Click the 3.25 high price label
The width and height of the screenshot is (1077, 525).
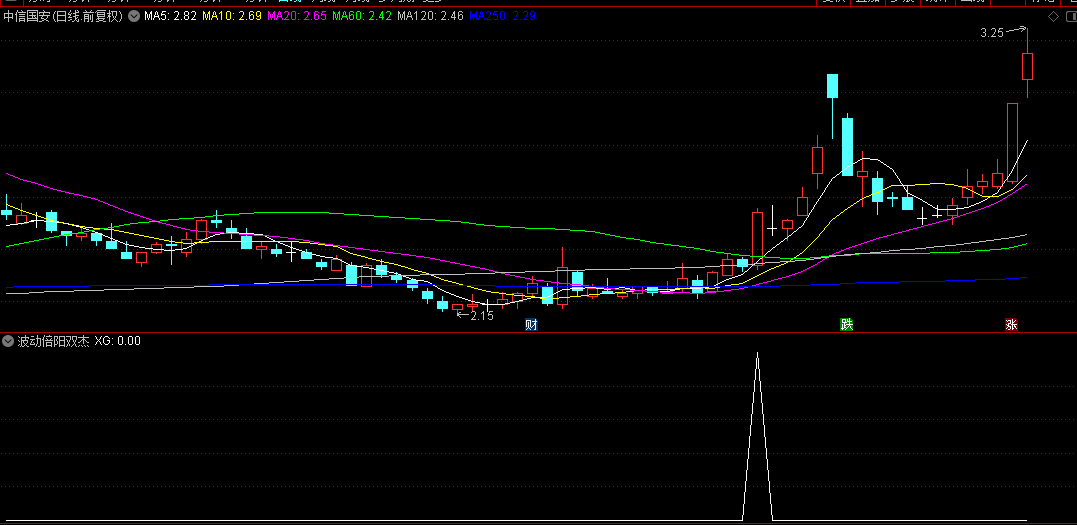coord(992,32)
